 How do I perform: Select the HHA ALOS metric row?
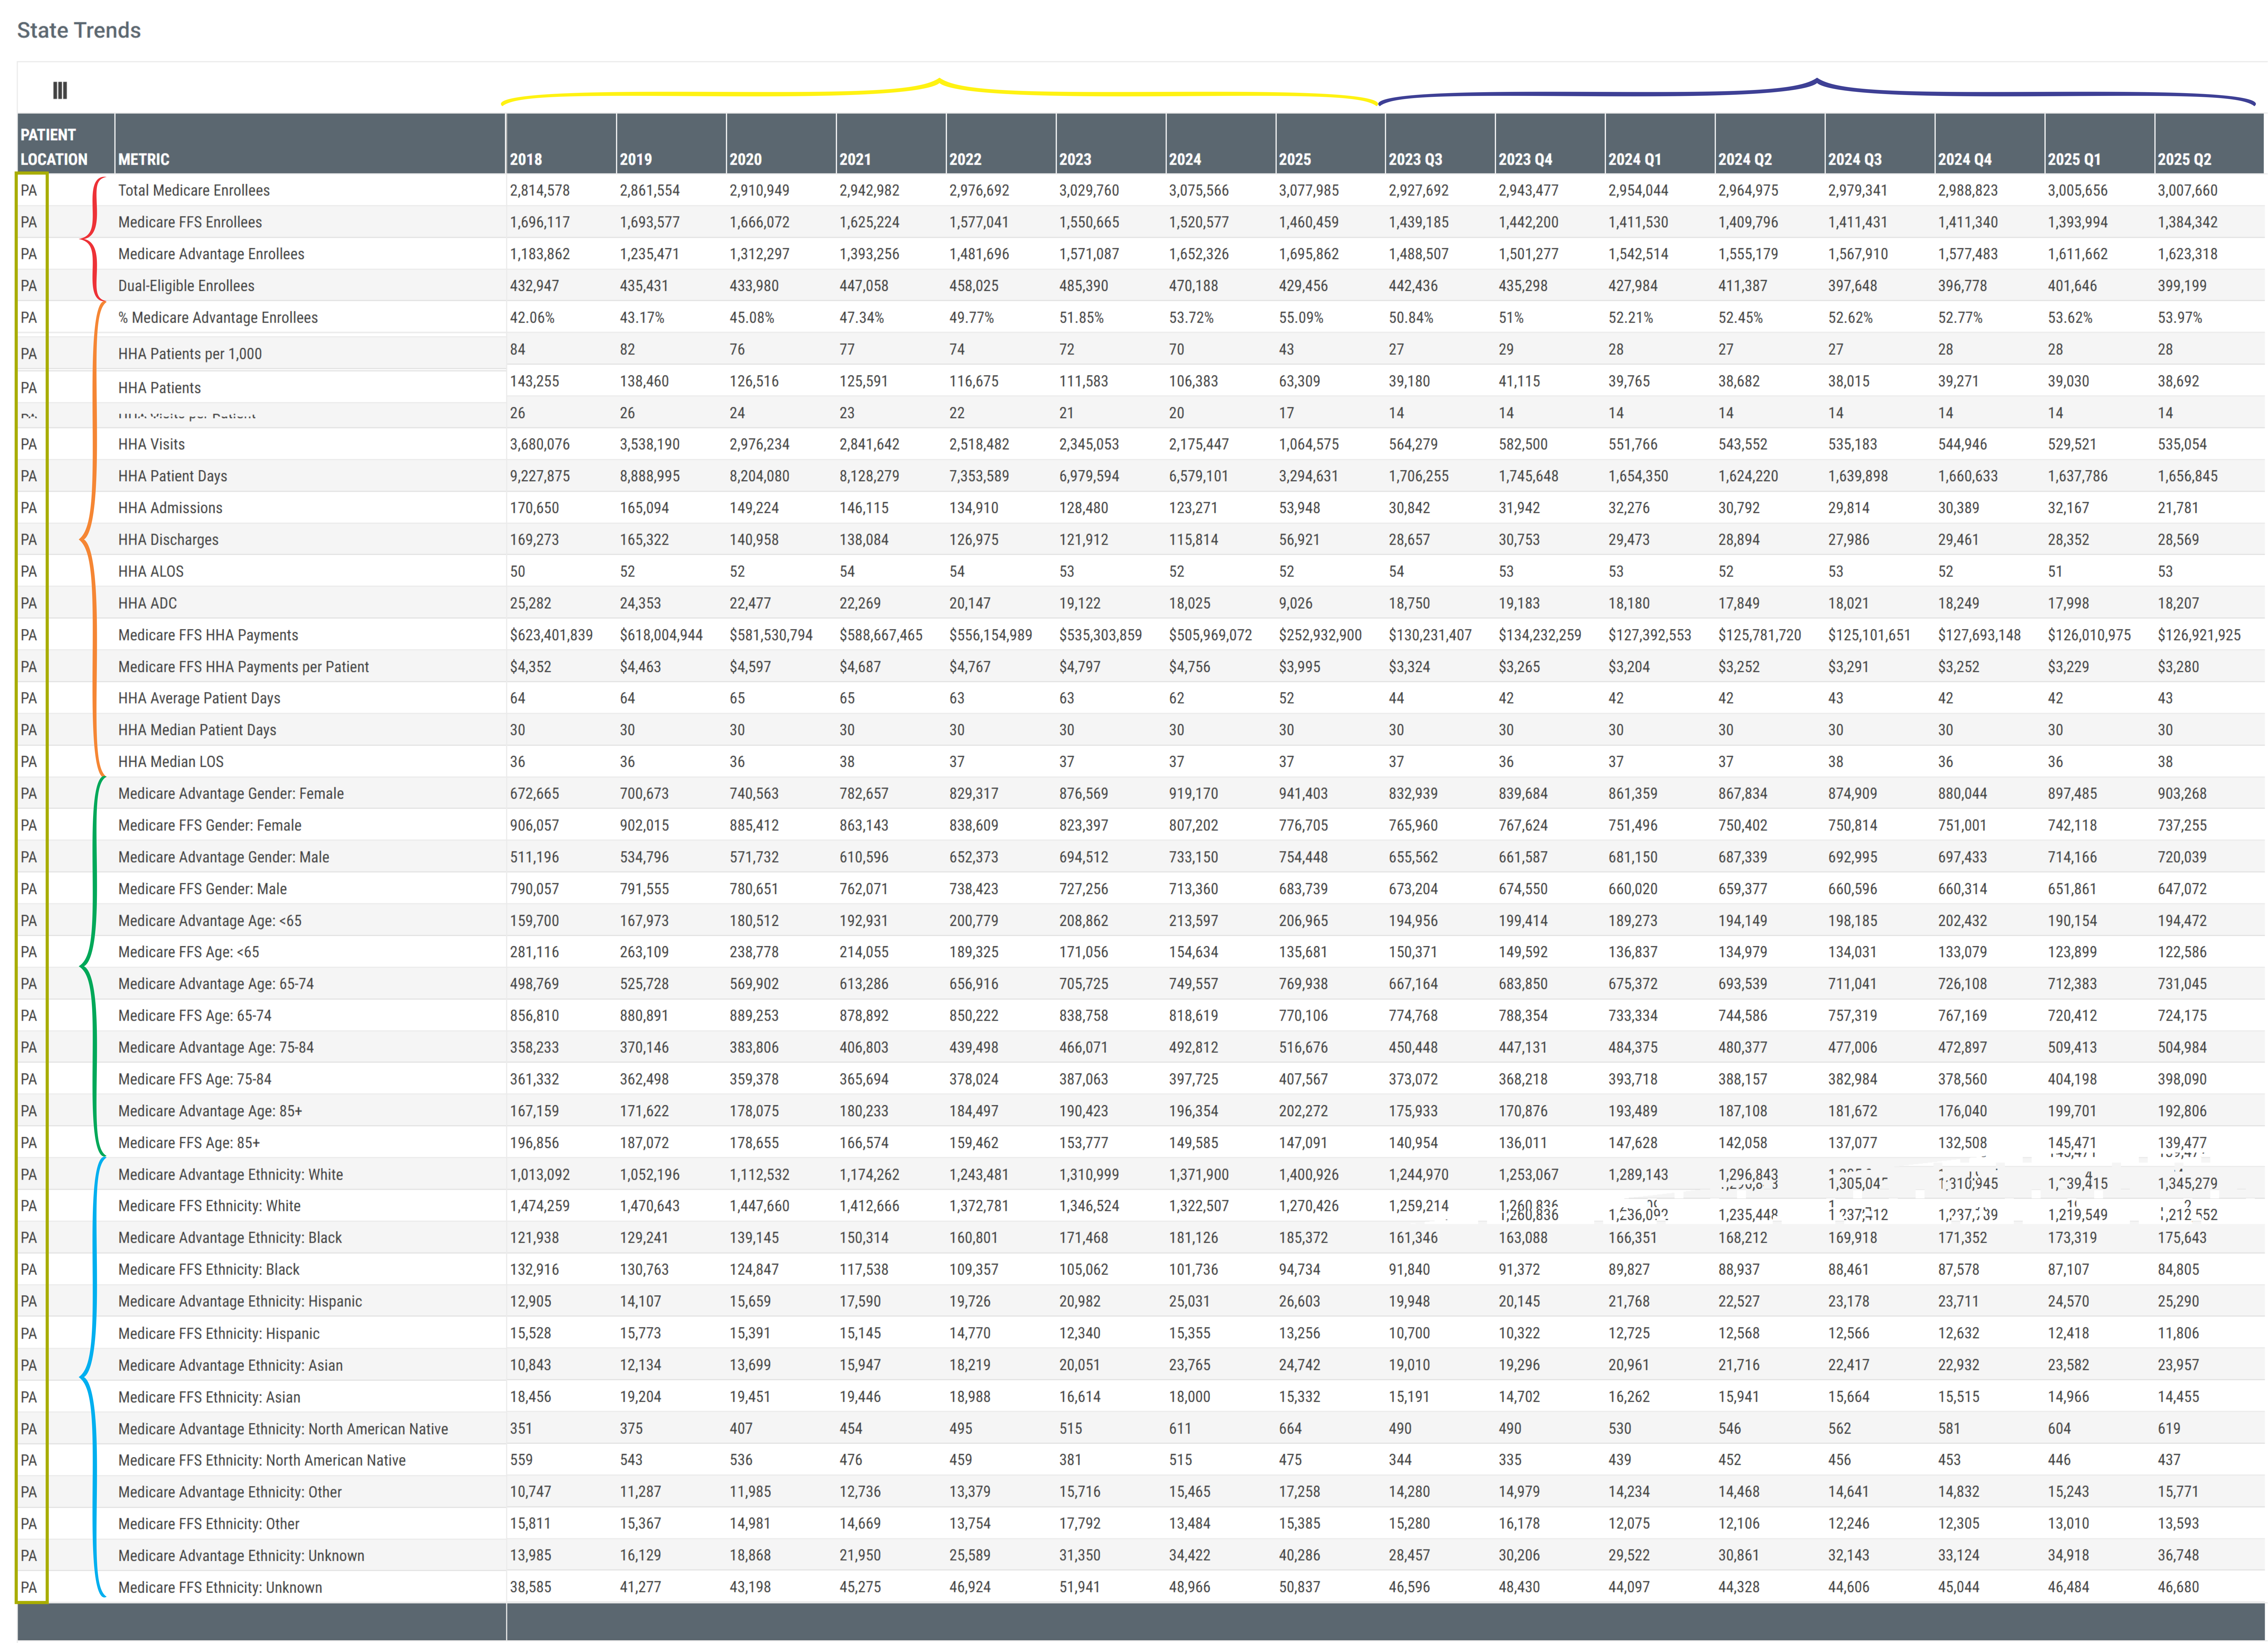pyautogui.click(x=151, y=571)
